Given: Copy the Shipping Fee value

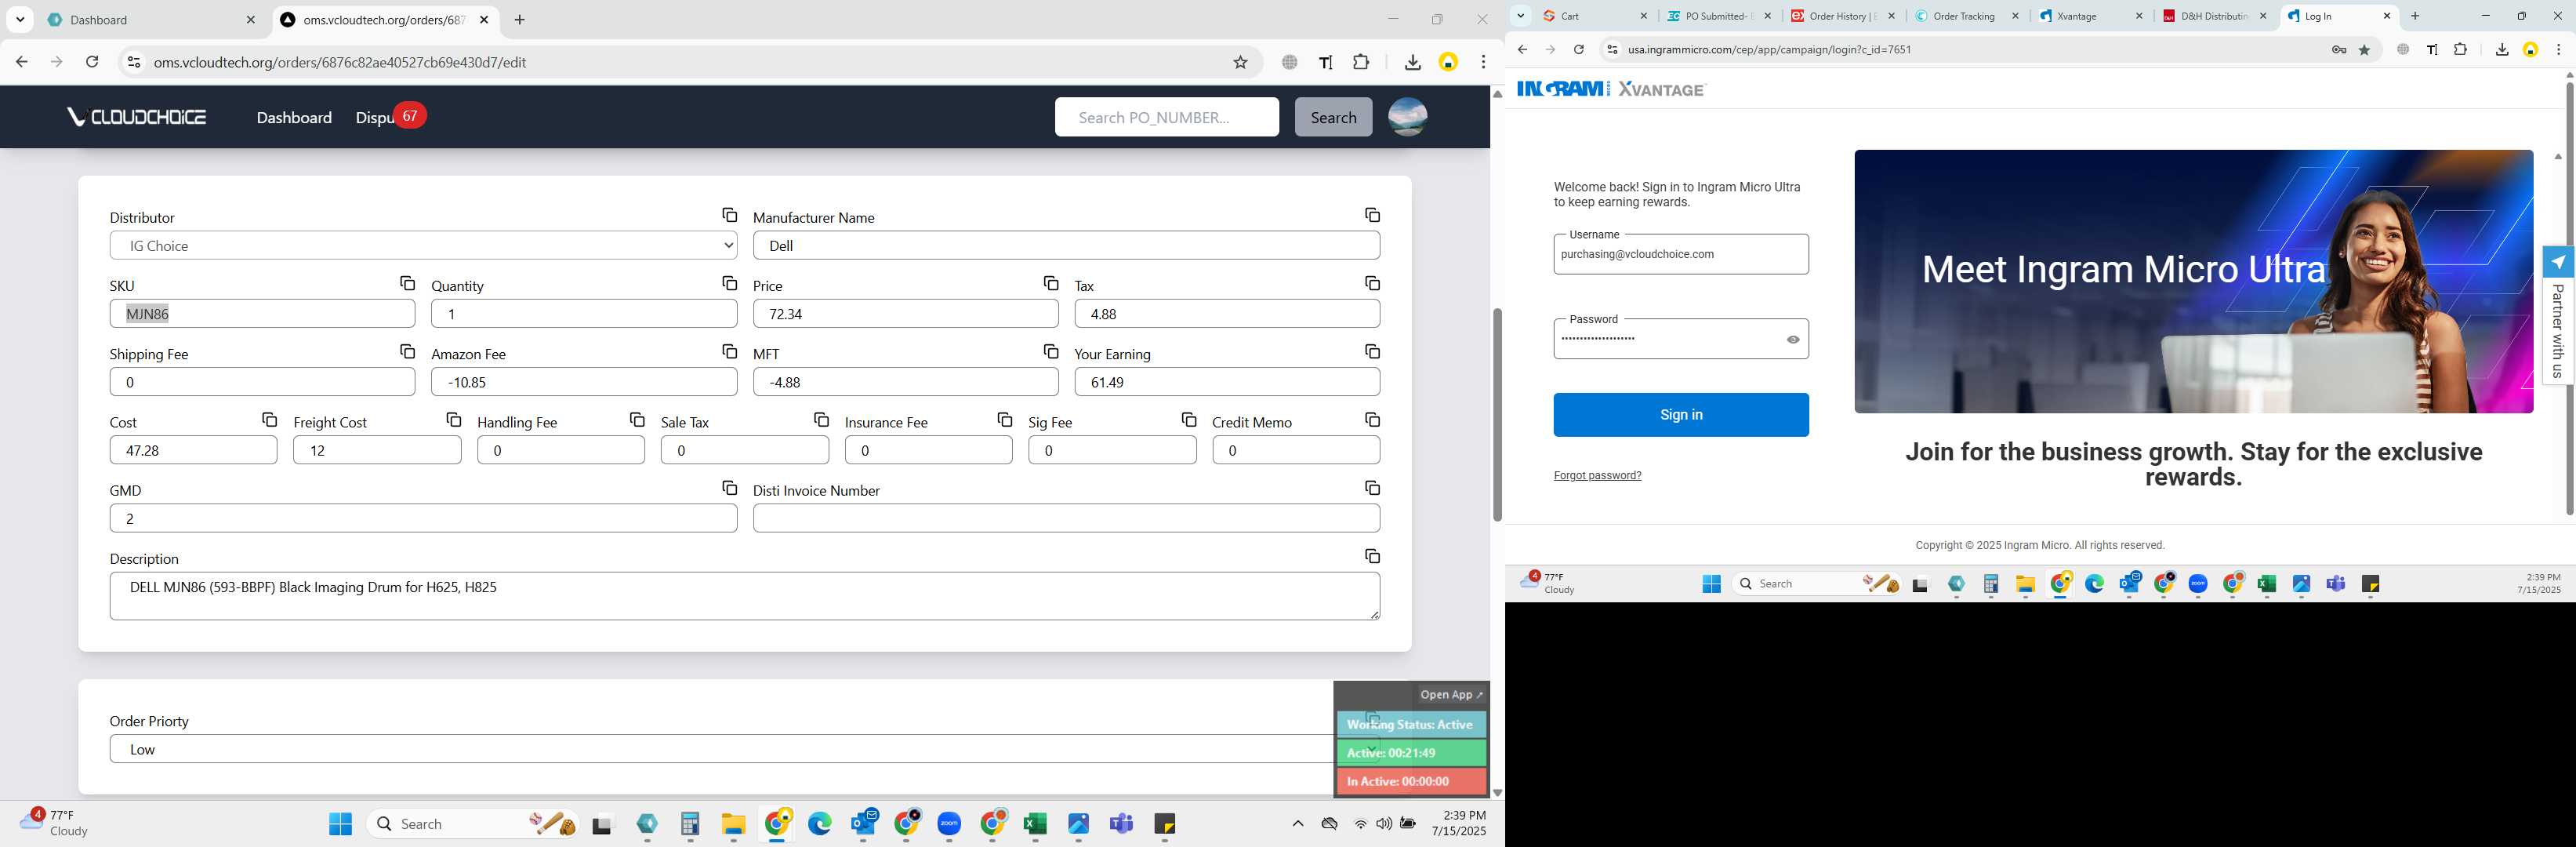Looking at the screenshot, I should tap(407, 351).
